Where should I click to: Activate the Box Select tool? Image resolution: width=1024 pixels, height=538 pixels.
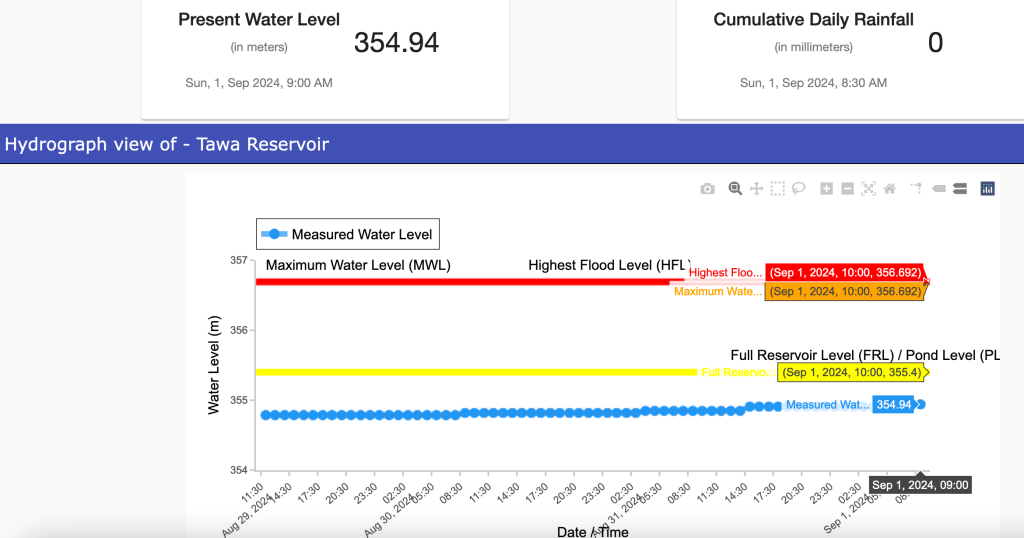[x=778, y=188]
